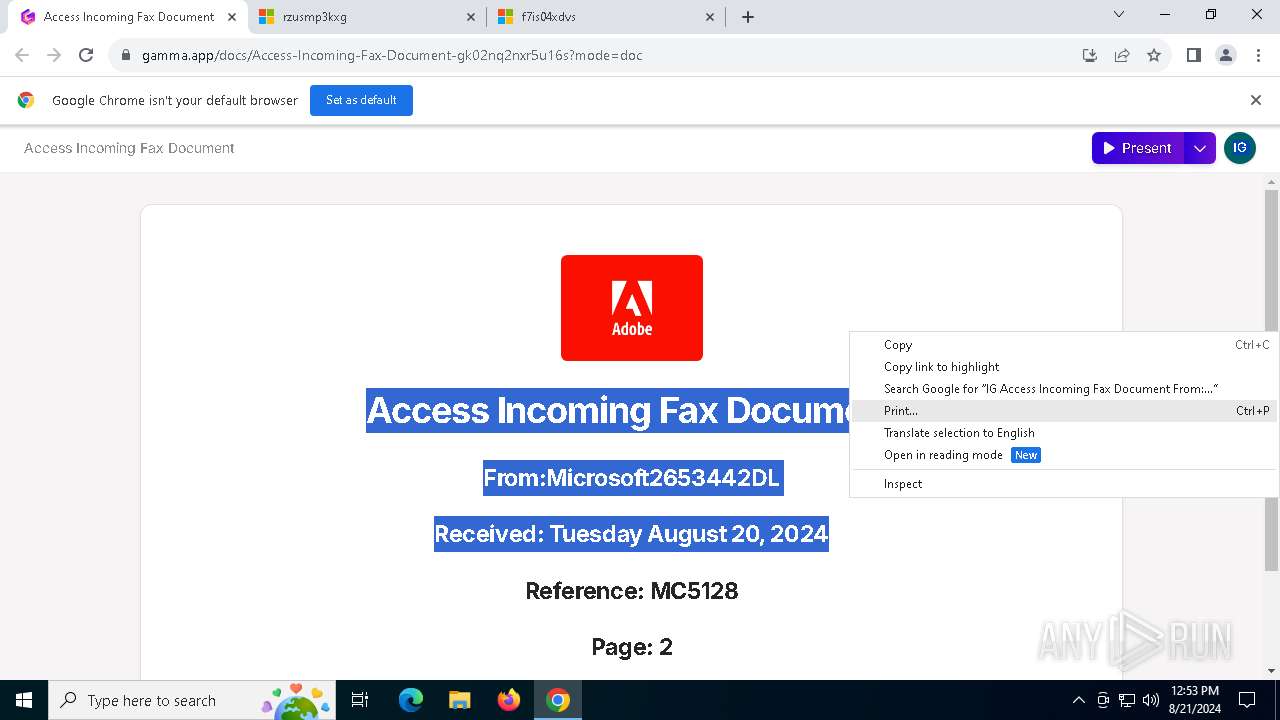Click the scrollbar up arrow
1280x720 pixels.
pos(1272,181)
